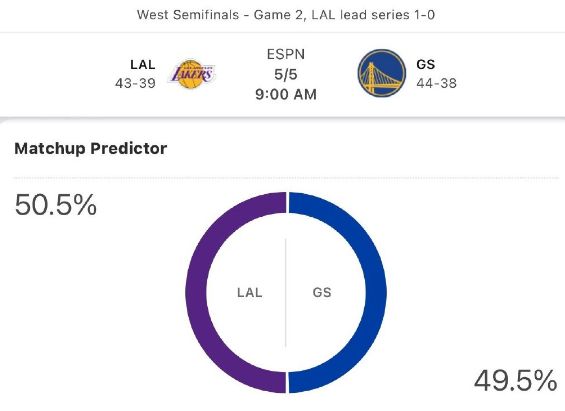The width and height of the screenshot is (565, 411).
Task: Select the Warriors 44-38 record text
Action: 436,83
